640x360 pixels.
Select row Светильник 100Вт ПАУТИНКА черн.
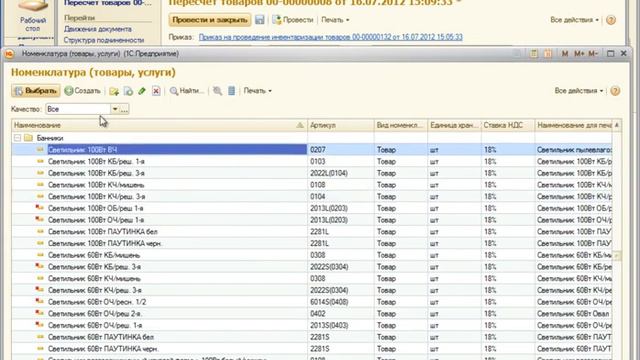[312, 243]
